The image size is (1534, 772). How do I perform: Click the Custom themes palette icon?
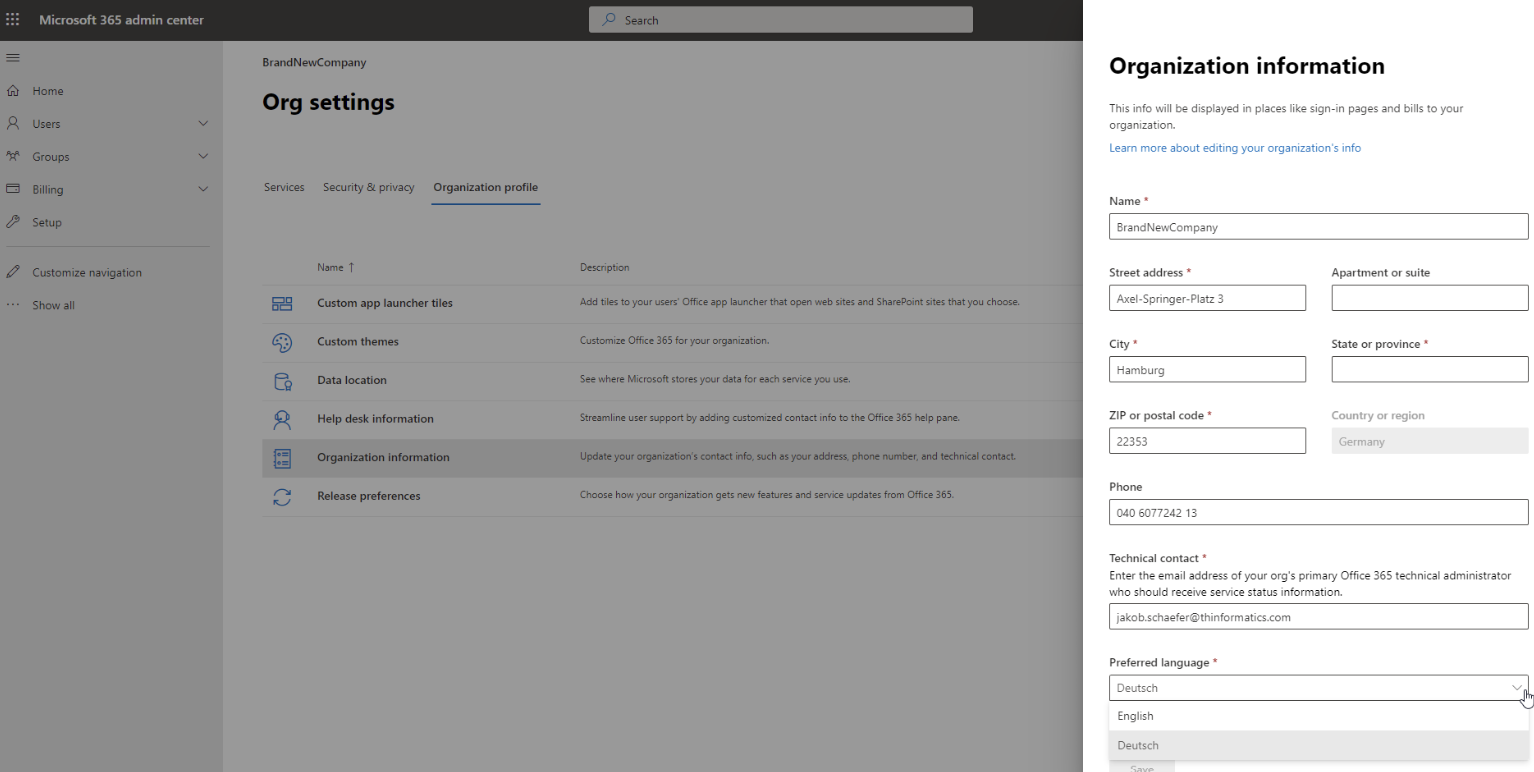point(282,342)
